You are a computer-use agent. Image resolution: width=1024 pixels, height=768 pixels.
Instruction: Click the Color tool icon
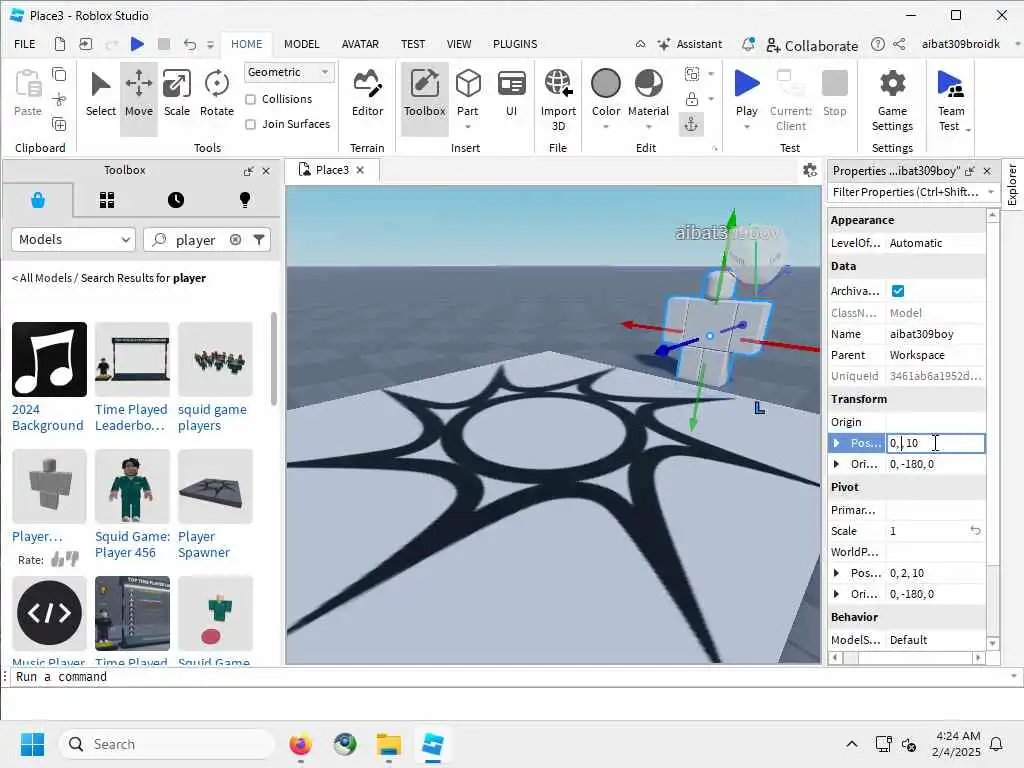[x=605, y=84]
